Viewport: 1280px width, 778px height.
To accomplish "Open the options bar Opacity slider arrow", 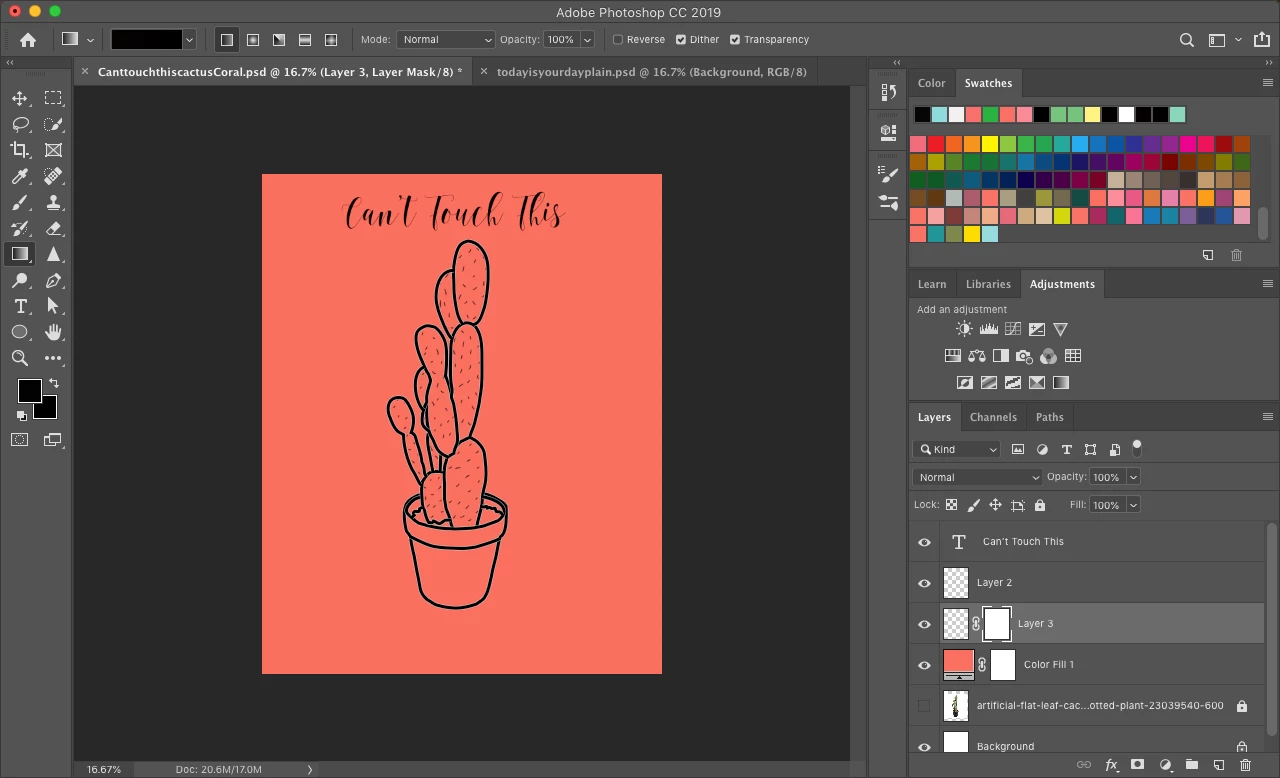I will point(587,40).
